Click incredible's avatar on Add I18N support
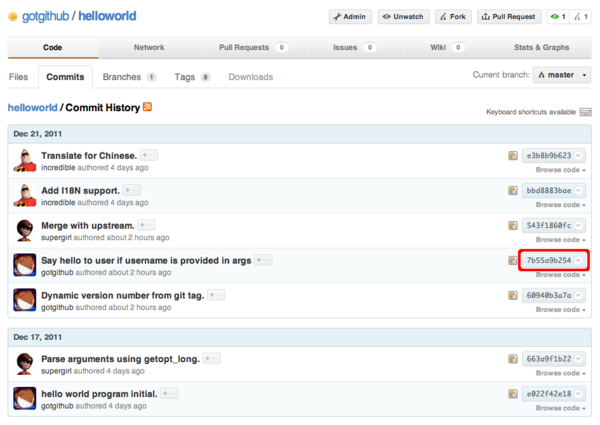Screen dimensions: 600x425 point(25,195)
